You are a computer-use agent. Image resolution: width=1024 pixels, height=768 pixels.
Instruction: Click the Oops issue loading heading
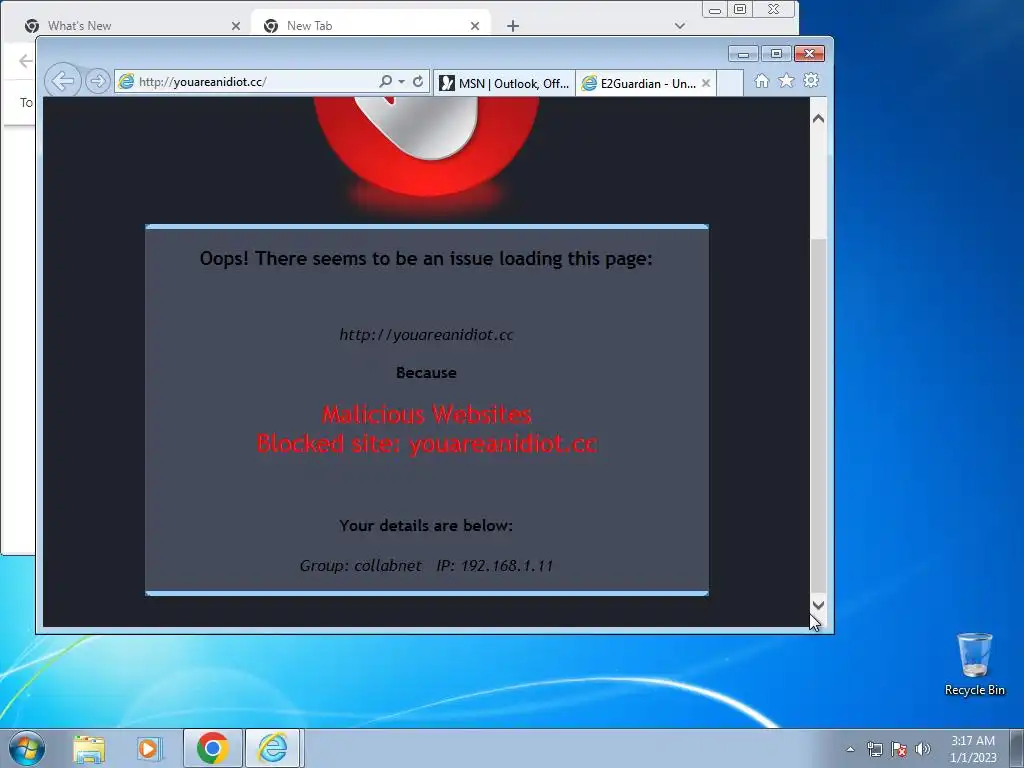[x=426, y=259]
